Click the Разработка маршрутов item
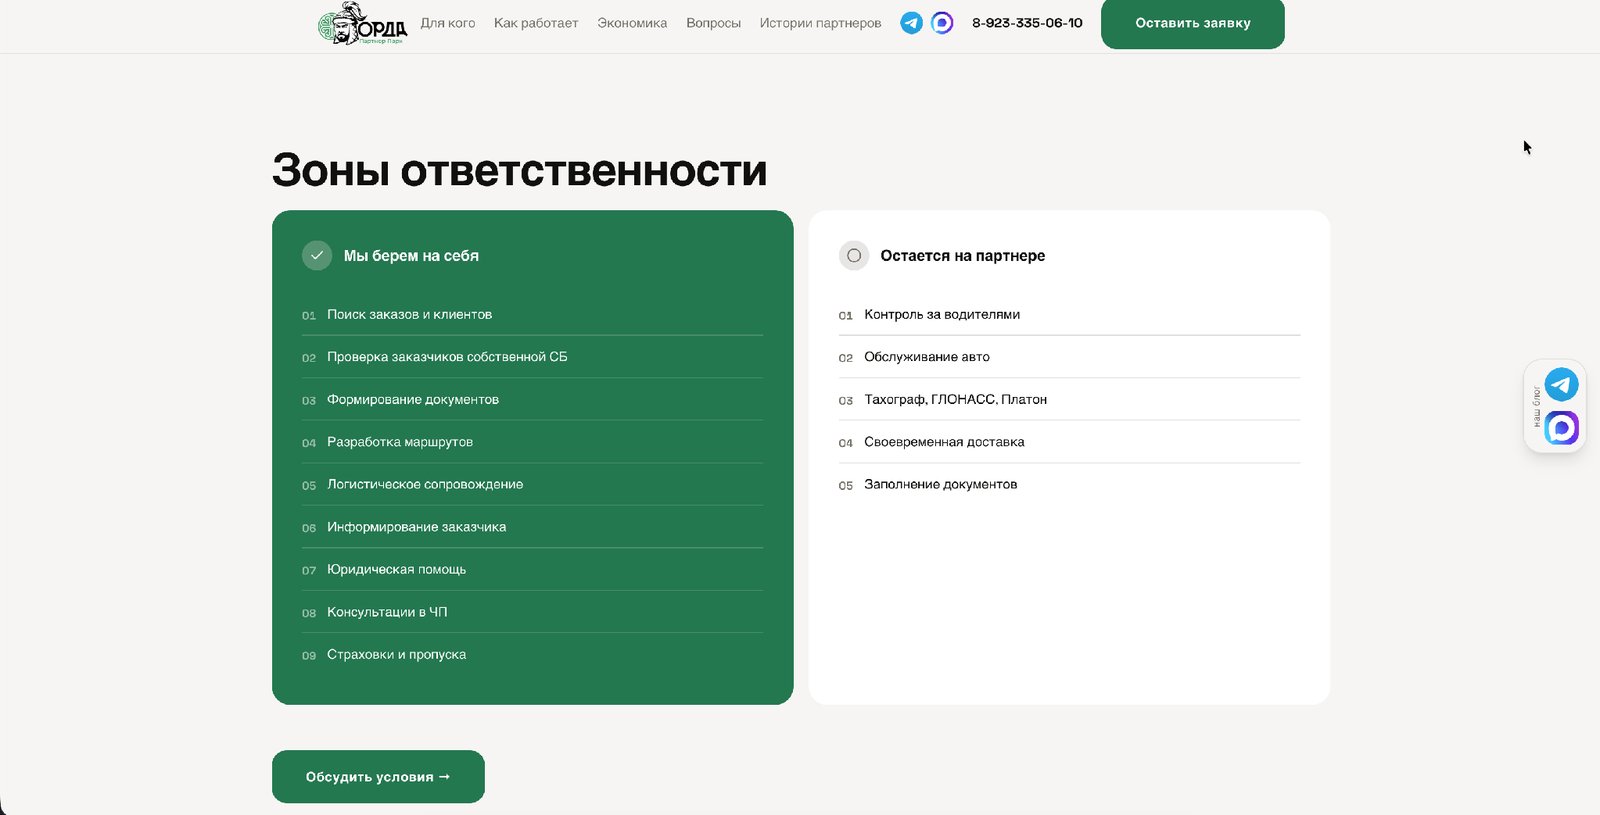Screen dimensions: 1600x815 click(532, 442)
